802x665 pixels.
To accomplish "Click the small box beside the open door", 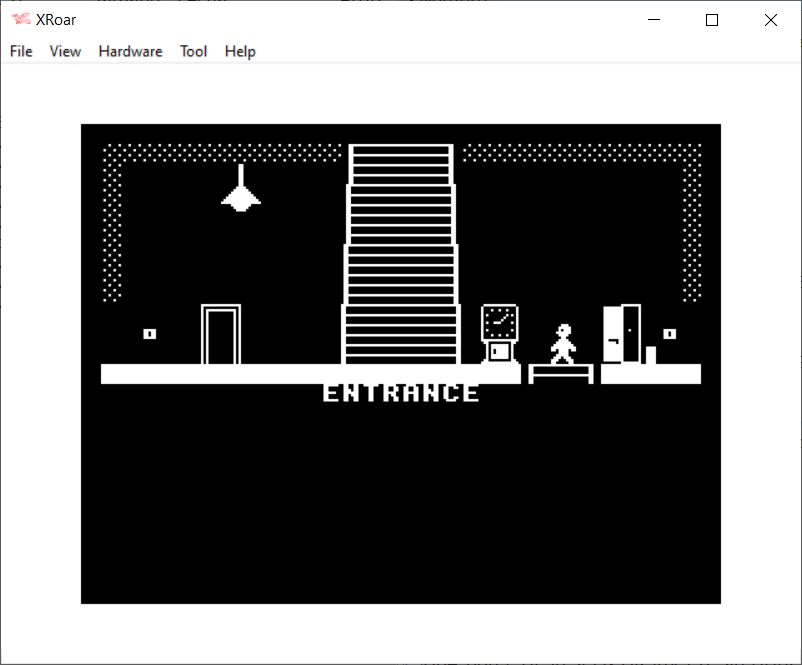I will (651, 355).
